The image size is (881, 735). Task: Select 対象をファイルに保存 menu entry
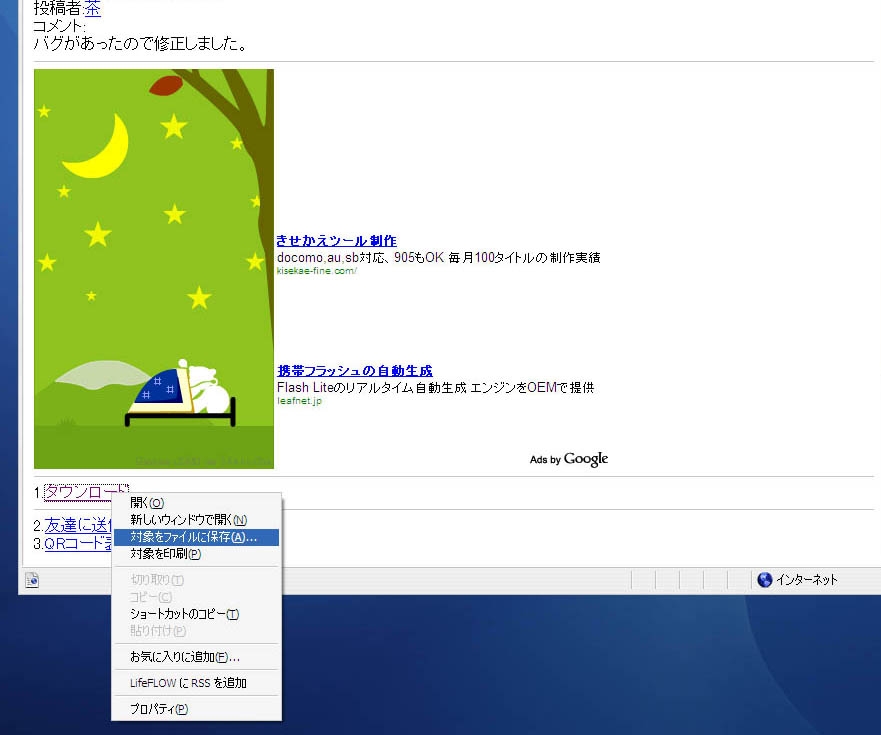[x=193, y=537]
